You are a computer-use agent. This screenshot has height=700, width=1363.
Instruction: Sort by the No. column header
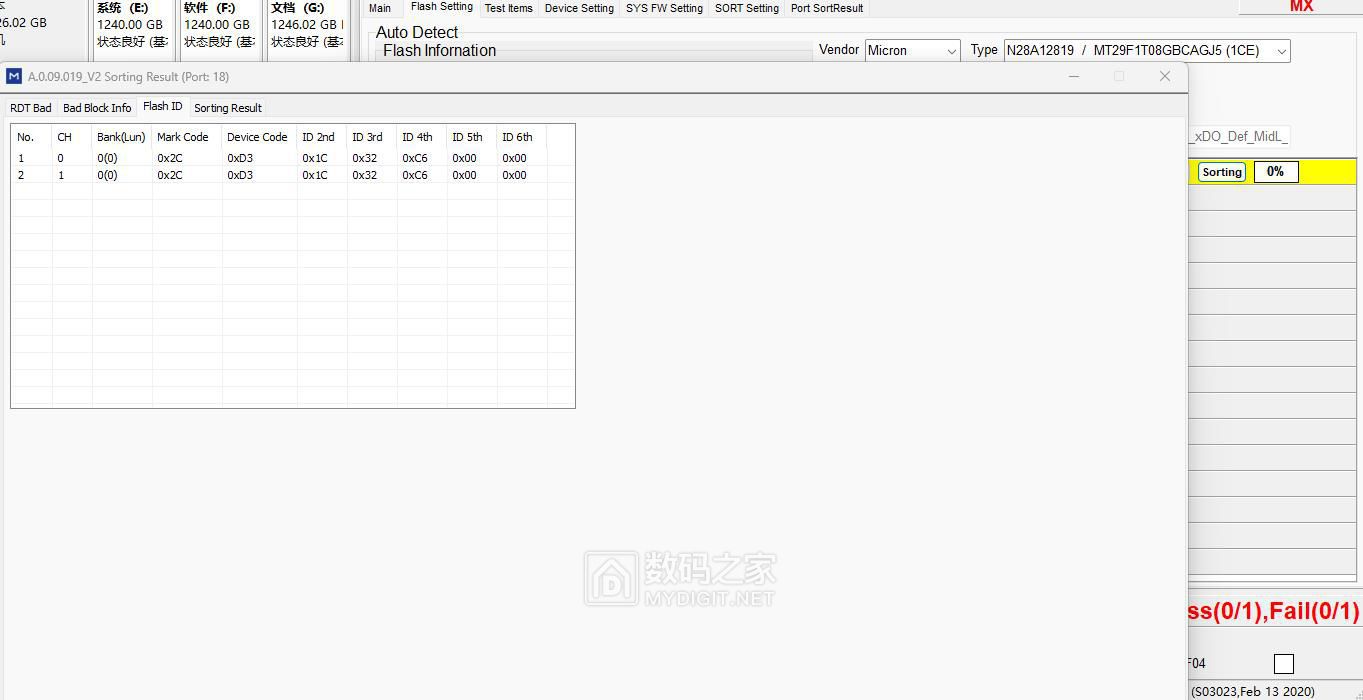pyautogui.click(x=32, y=137)
